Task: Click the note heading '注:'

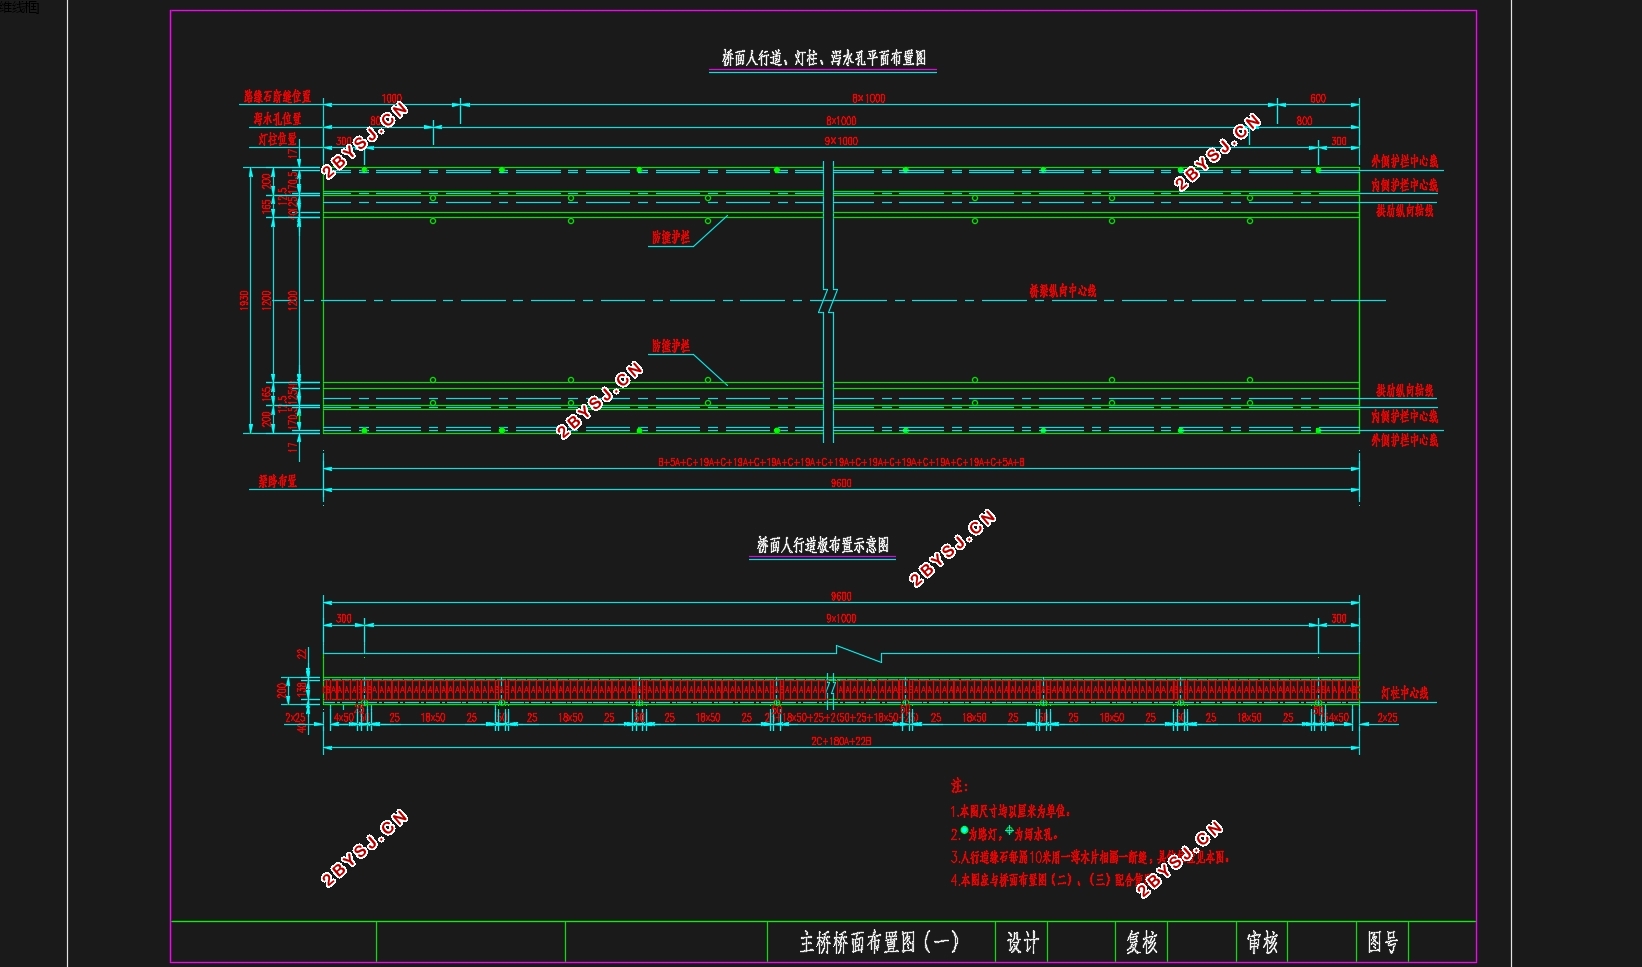Action: click(x=959, y=786)
